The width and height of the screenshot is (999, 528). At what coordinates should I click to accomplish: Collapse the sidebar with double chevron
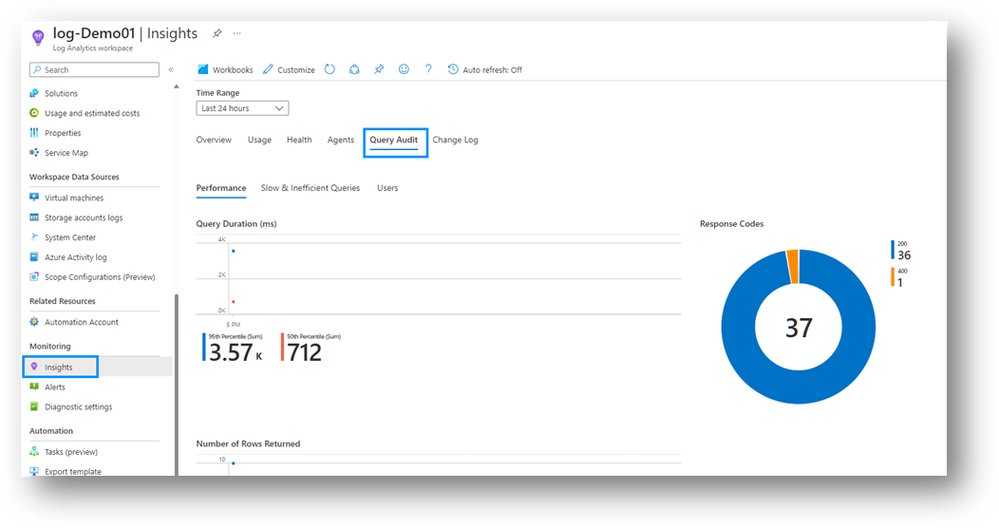171,69
